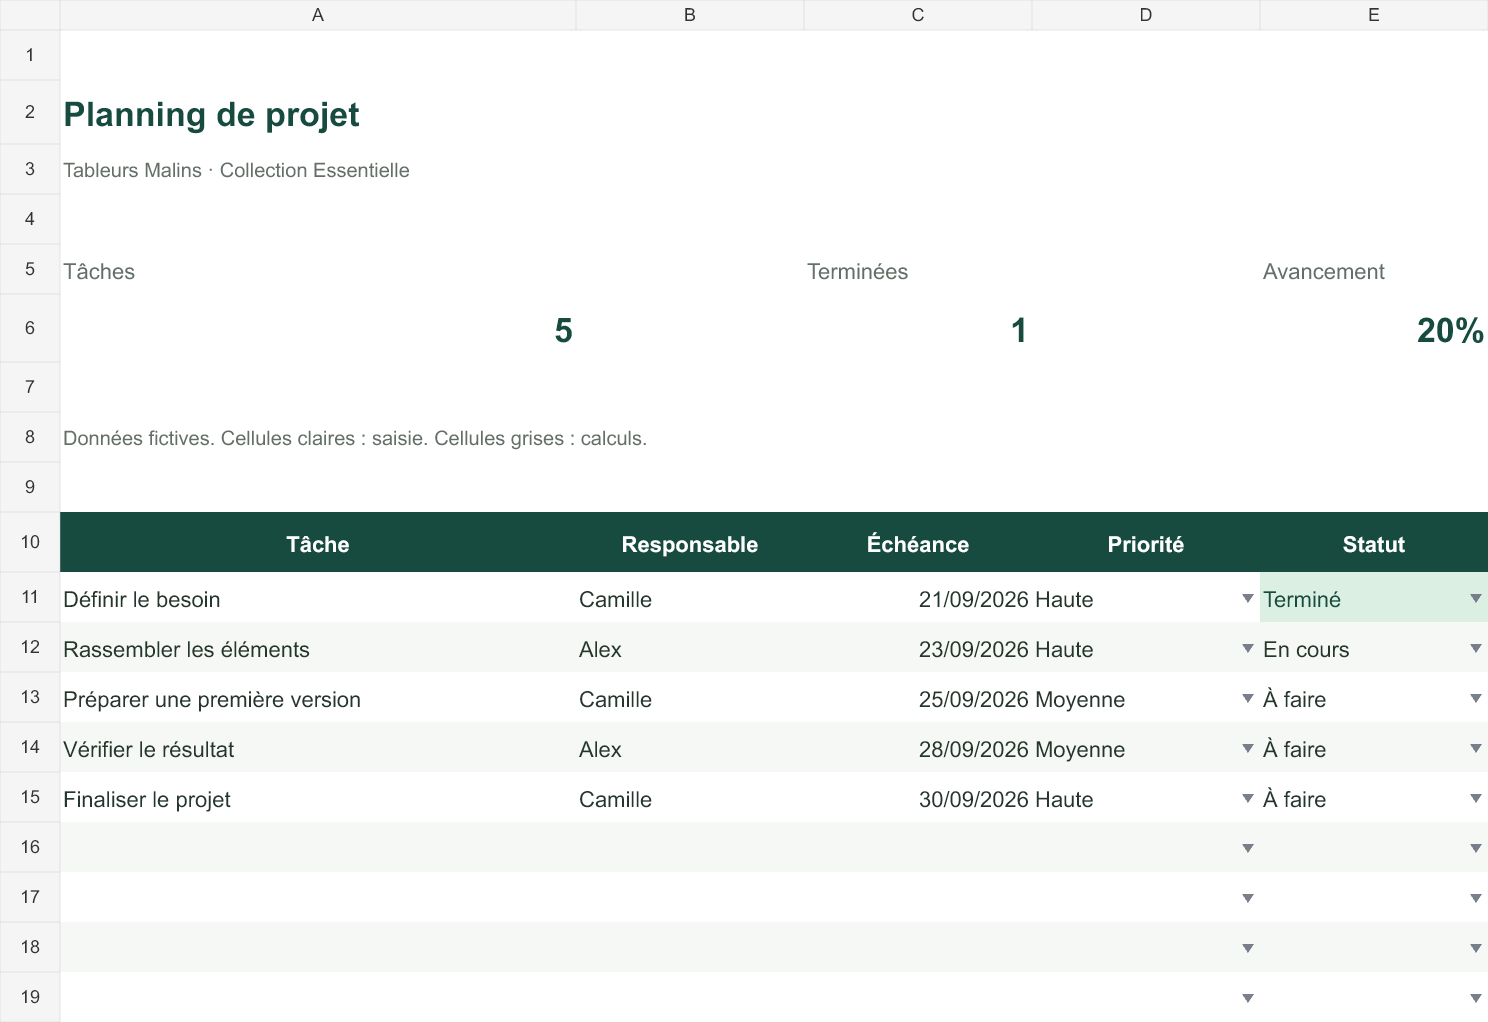Open empty Statut dropdown in row 16
1488x1022 pixels.
click(x=1475, y=848)
